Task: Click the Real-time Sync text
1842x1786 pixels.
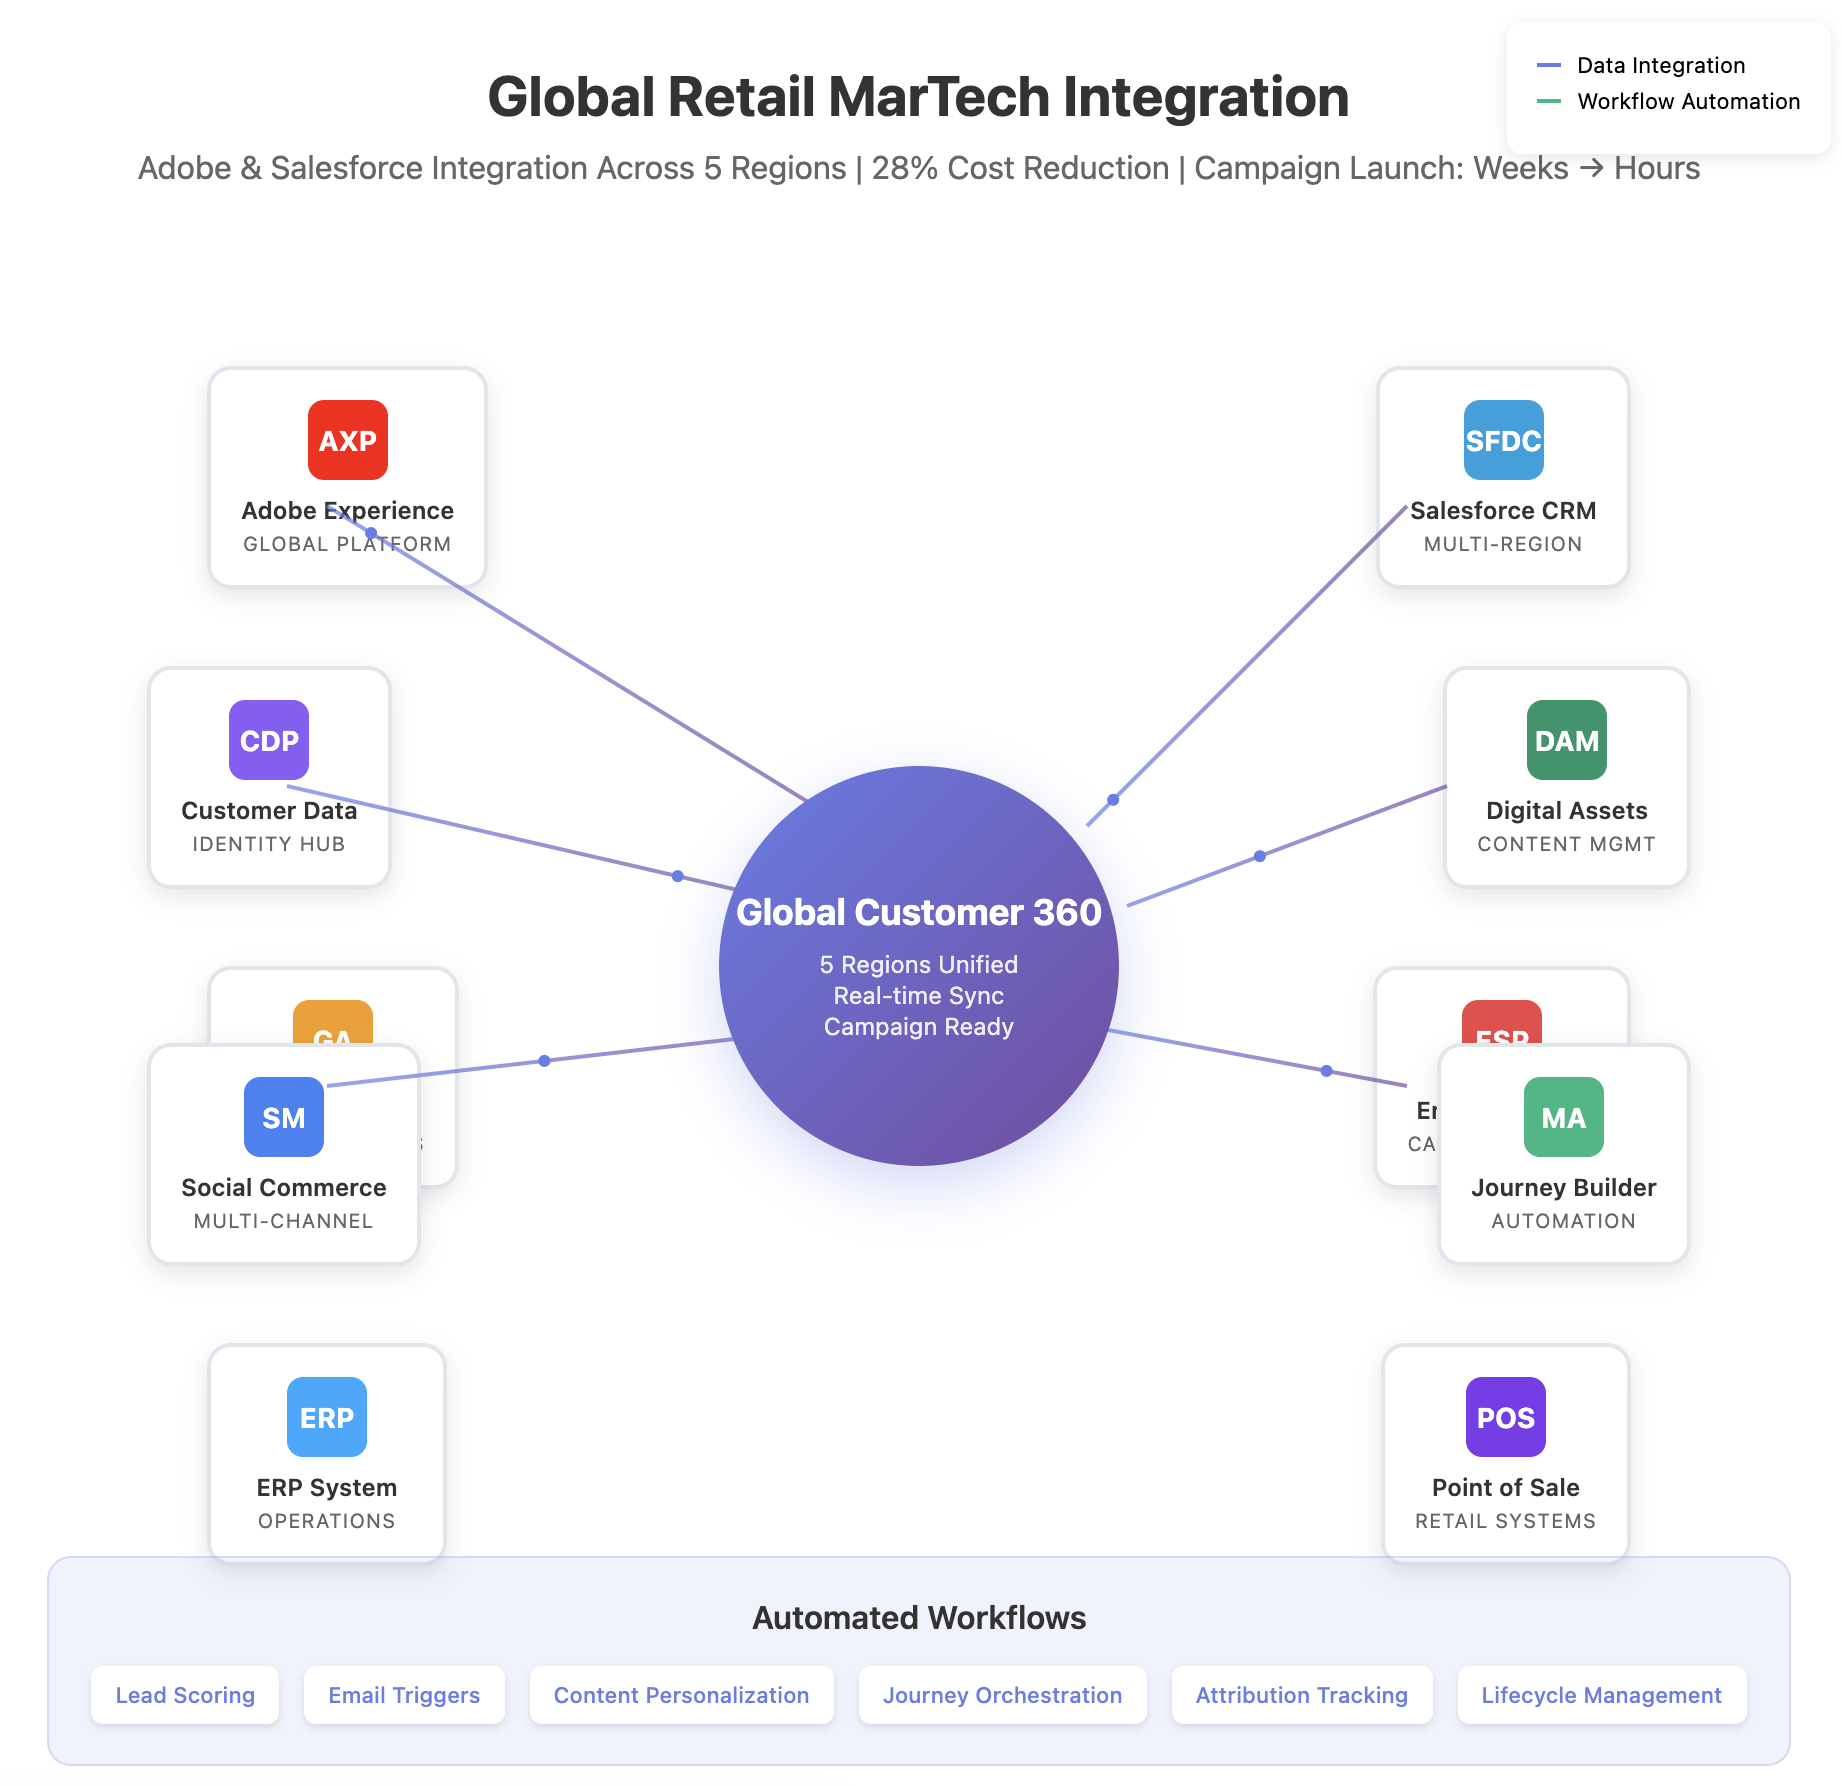Action: click(919, 995)
